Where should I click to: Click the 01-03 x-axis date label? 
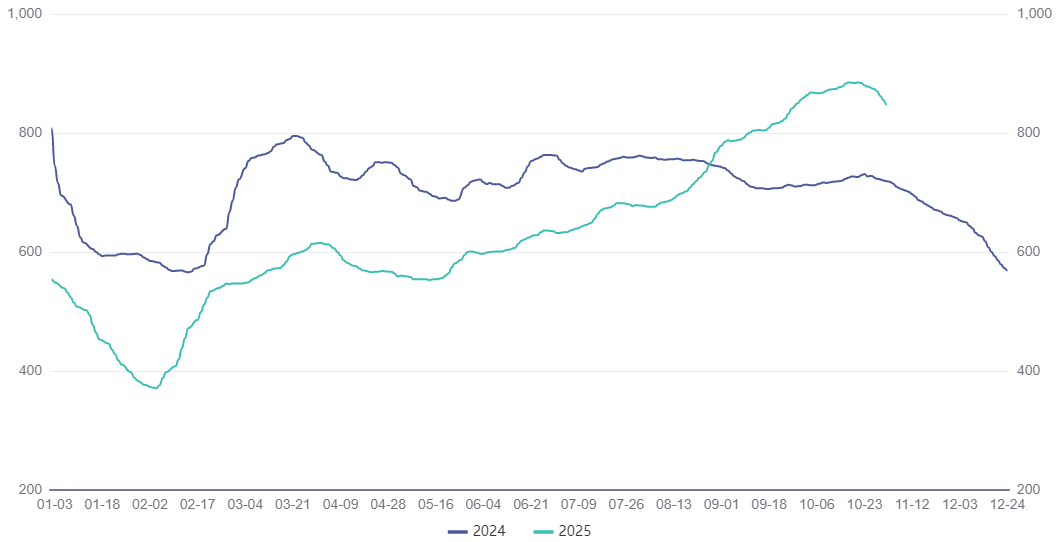pyautogui.click(x=53, y=506)
